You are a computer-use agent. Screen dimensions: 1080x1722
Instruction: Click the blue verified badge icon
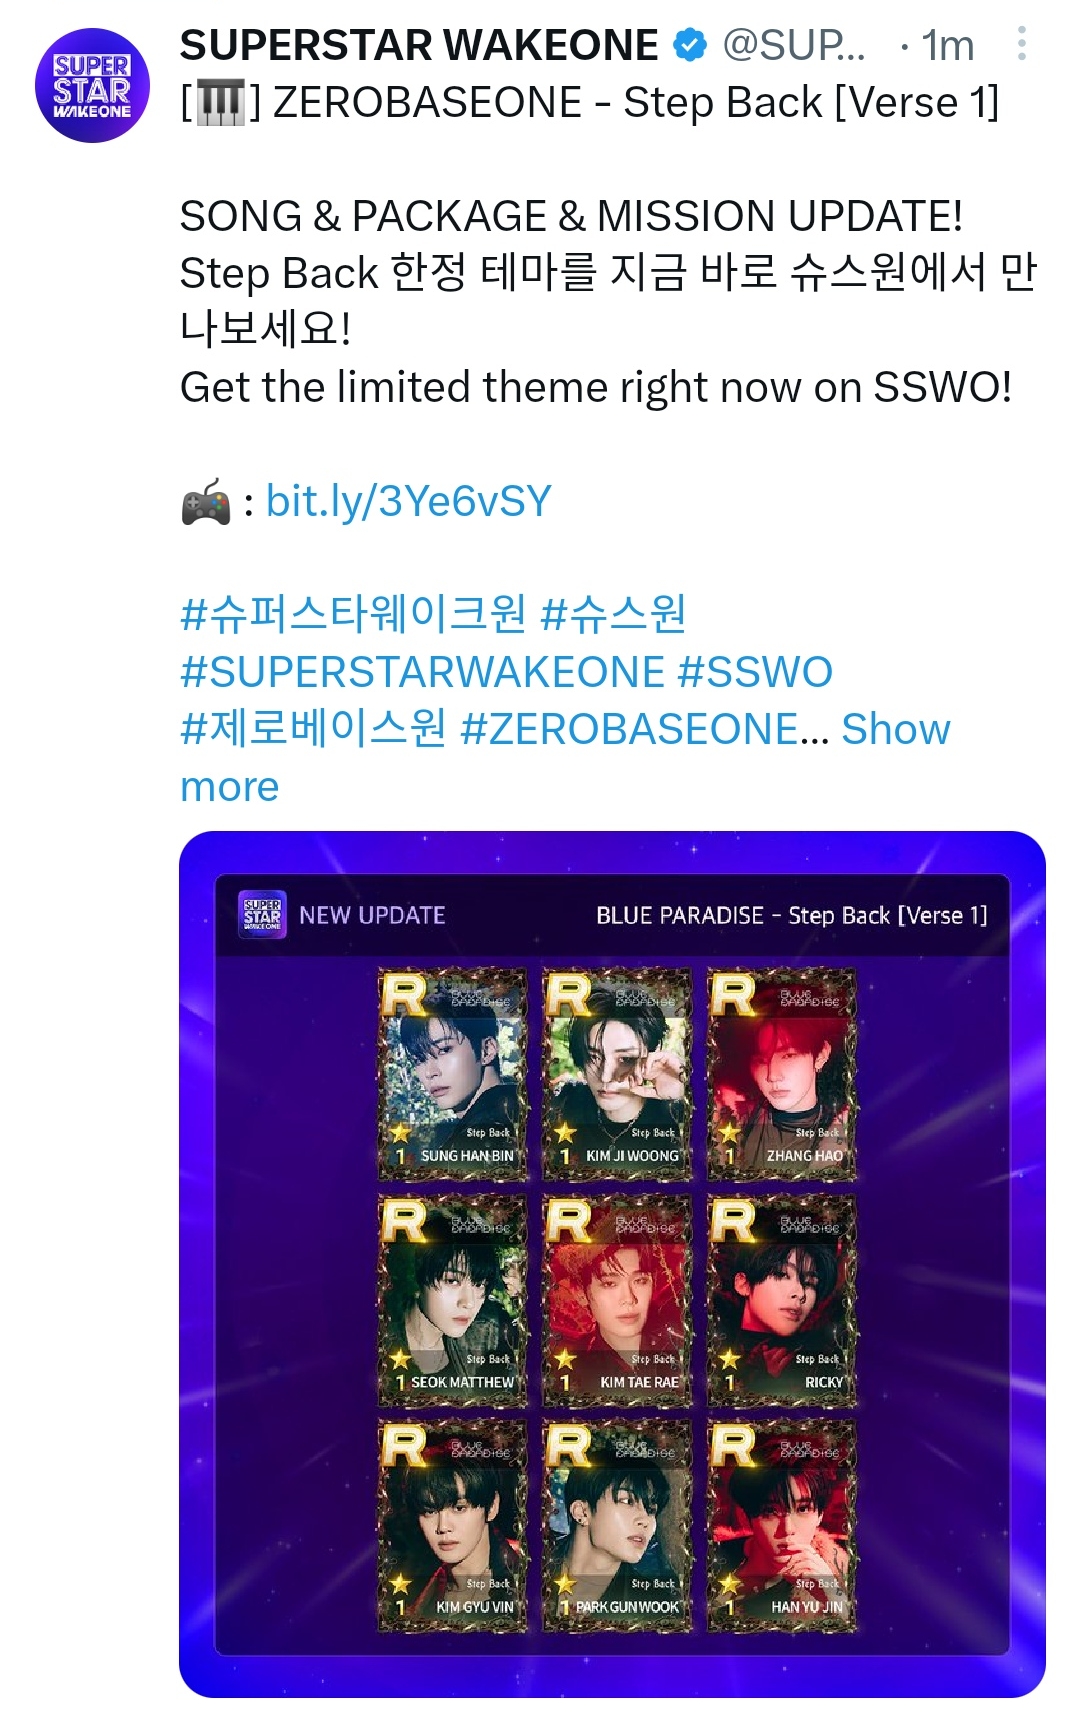click(x=690, y=45)
